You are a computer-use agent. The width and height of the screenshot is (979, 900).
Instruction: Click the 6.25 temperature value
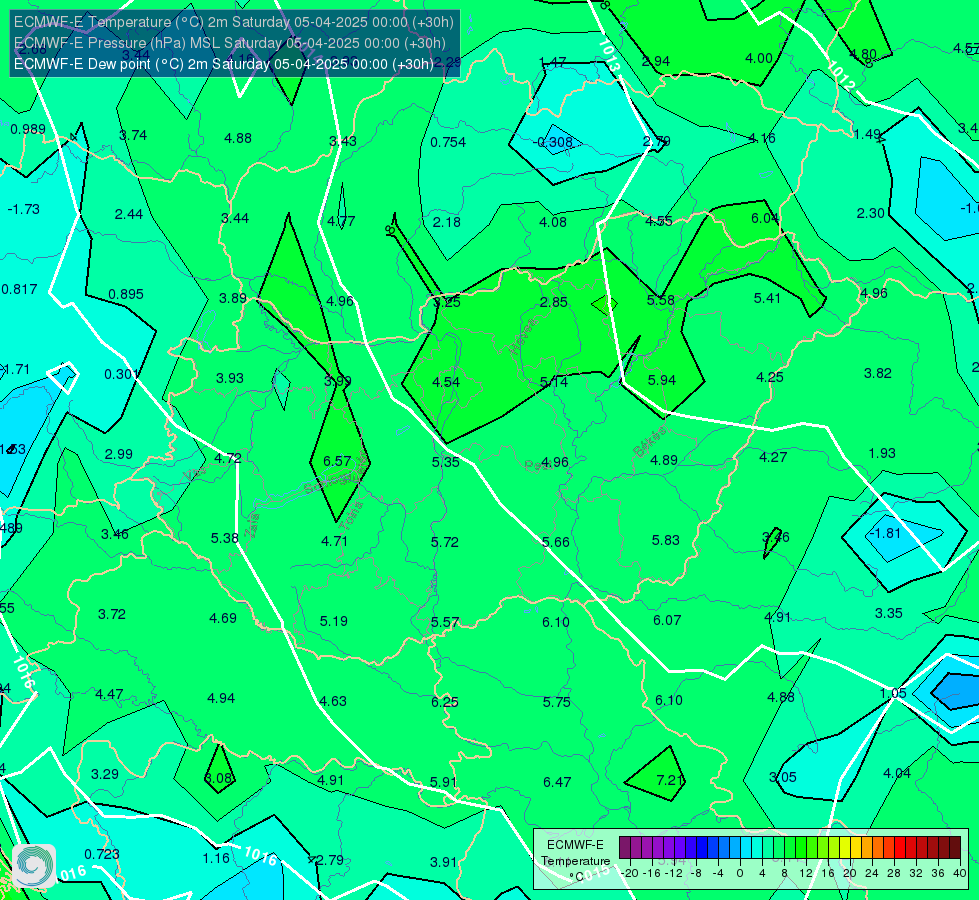tap(445, 702)
